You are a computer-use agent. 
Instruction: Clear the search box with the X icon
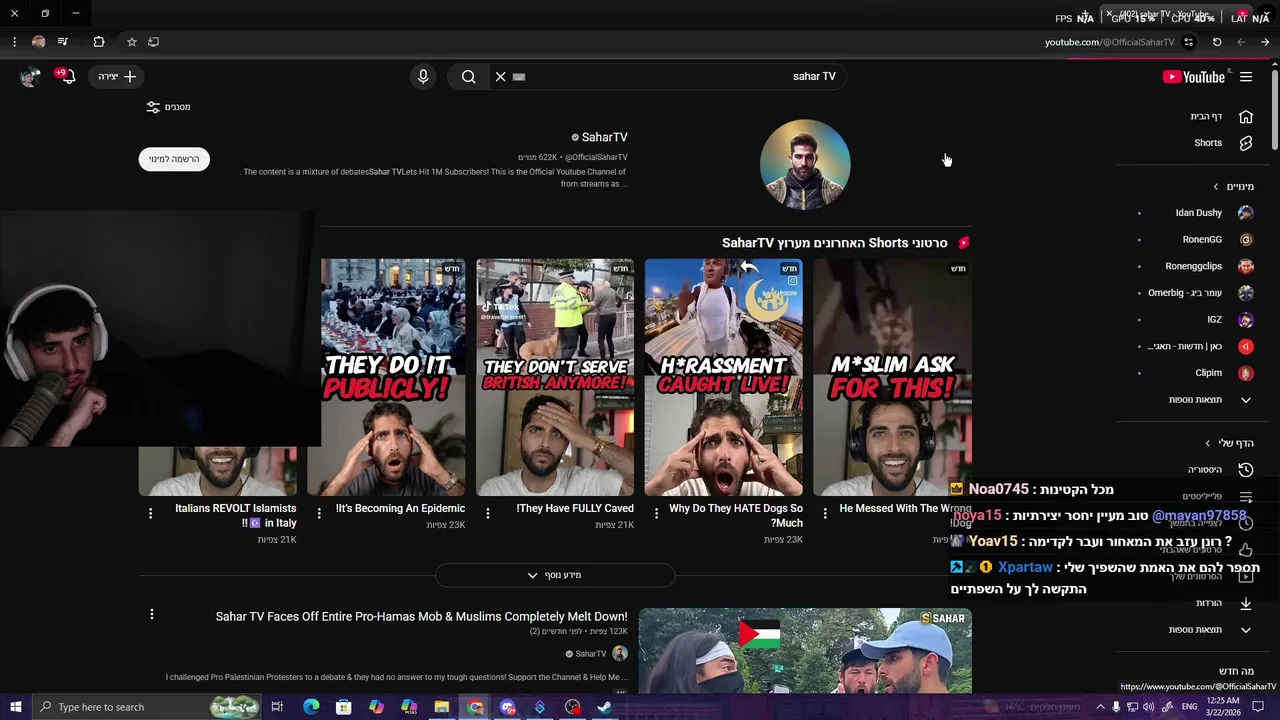[x=501, y=77]
